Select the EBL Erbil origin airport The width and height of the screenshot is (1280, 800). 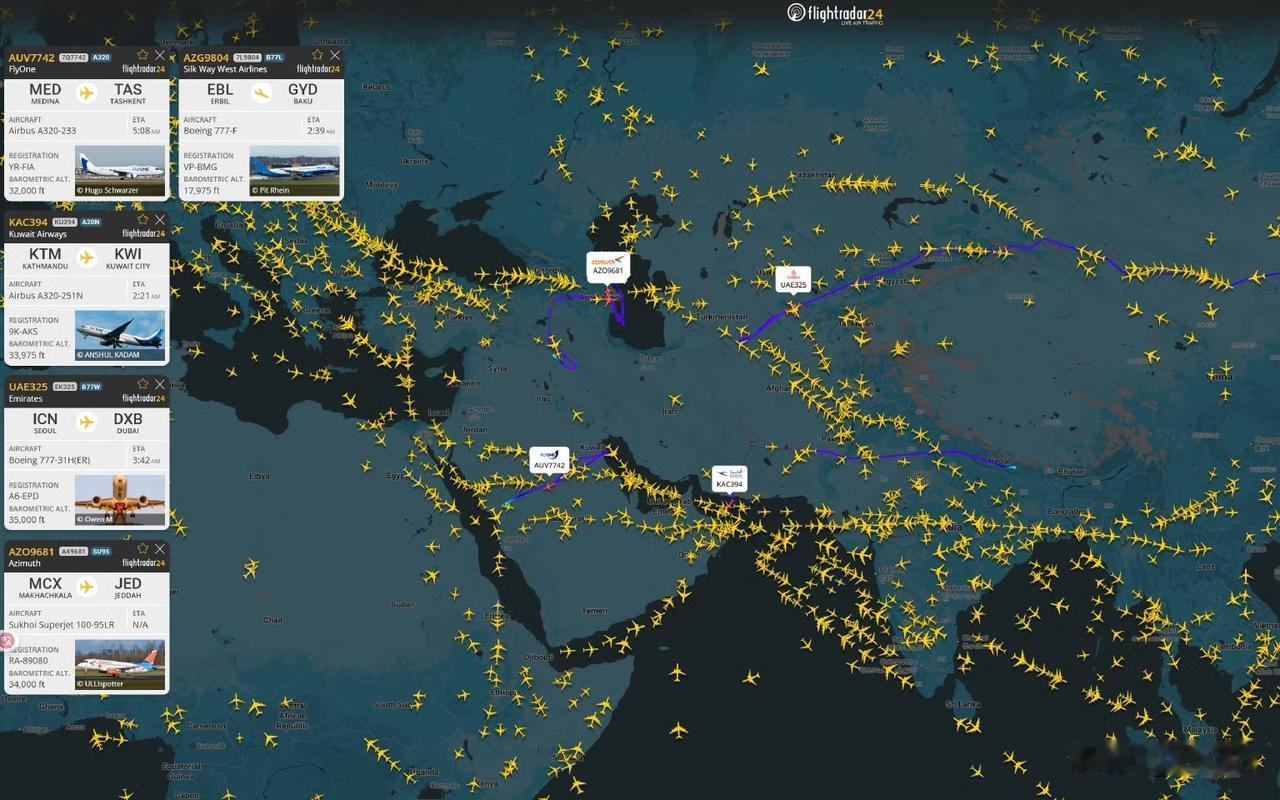[x=220, y=93]
